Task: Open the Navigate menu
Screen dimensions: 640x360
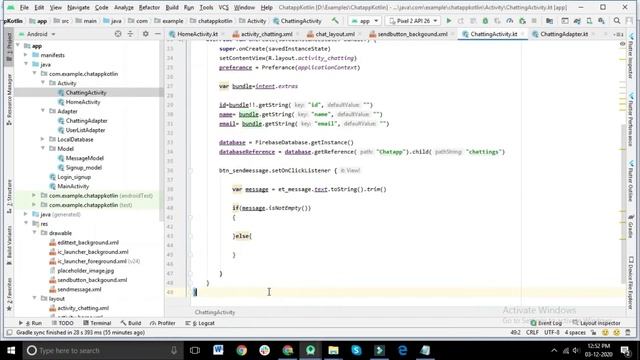Action: 78,7
